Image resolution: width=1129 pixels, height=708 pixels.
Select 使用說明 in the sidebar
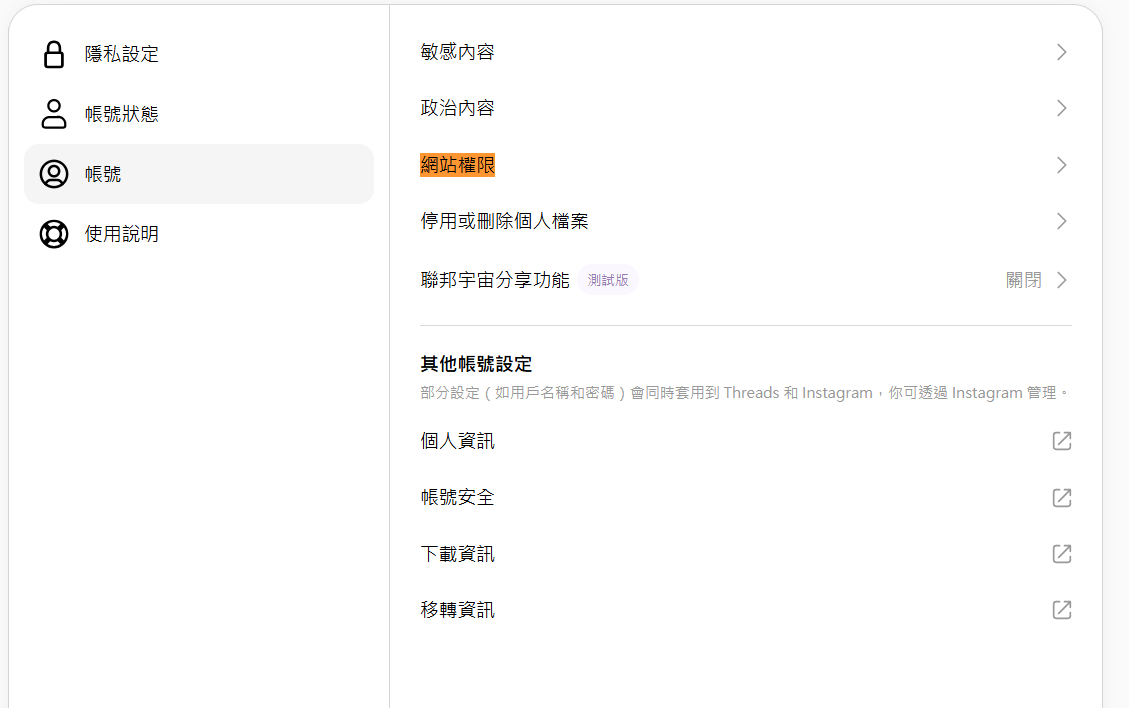[x=122, y=234]
